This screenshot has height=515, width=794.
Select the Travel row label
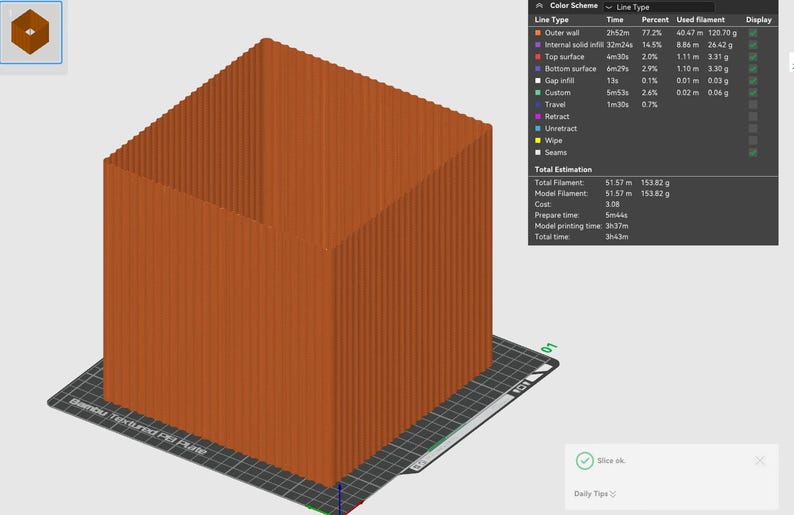[x=555, y=105]
